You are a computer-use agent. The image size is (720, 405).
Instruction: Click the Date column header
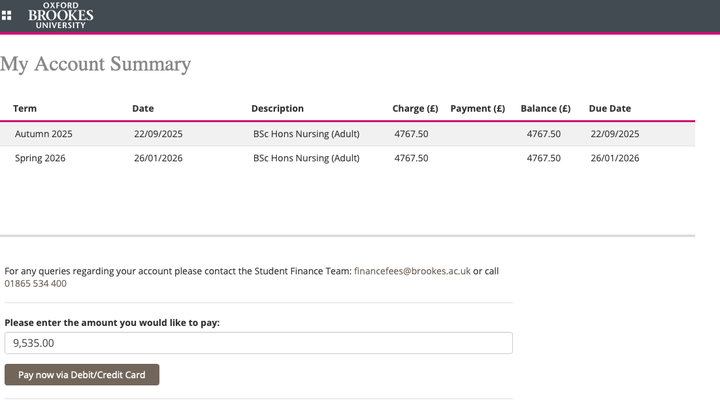143,108
